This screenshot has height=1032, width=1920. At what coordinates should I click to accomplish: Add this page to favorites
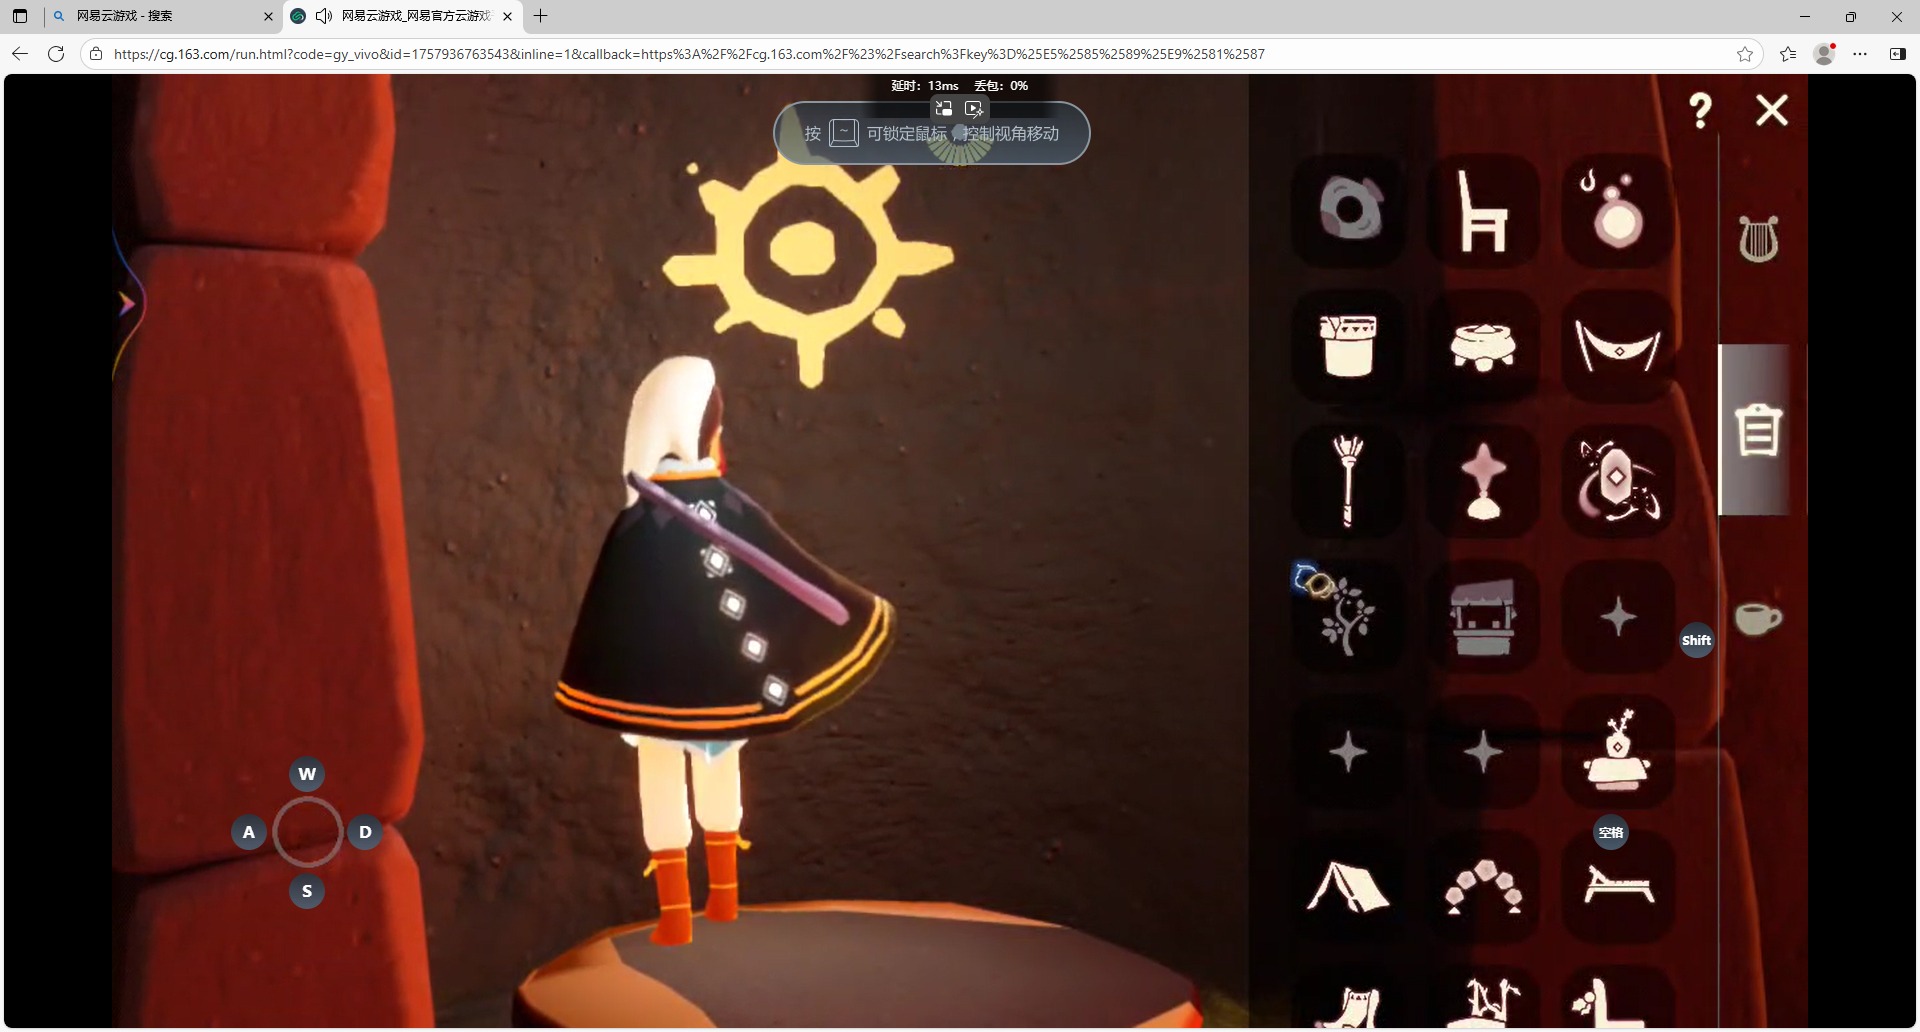1745,54
